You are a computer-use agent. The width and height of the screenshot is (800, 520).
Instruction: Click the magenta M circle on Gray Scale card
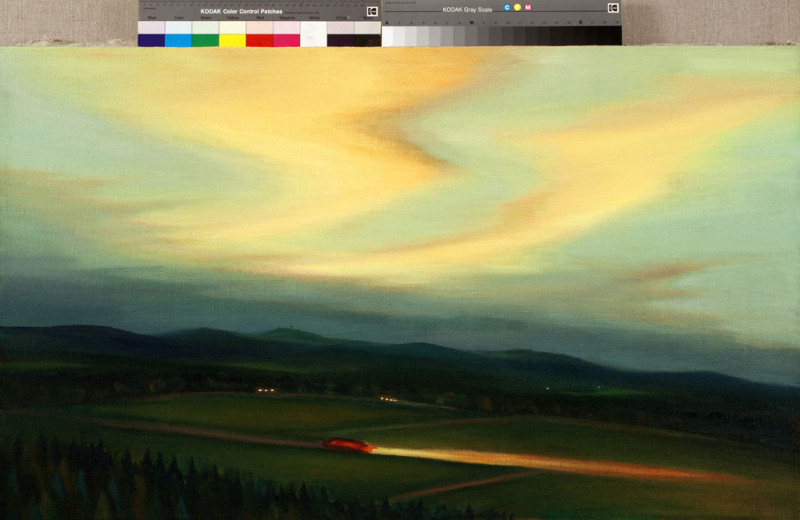(528, 7)
